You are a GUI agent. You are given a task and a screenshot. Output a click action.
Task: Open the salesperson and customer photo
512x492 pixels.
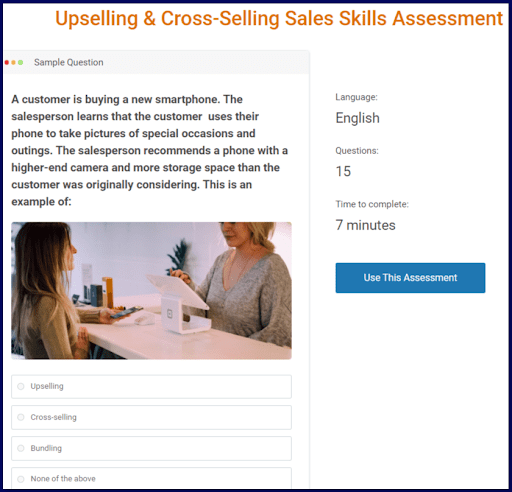coord(151,291)
